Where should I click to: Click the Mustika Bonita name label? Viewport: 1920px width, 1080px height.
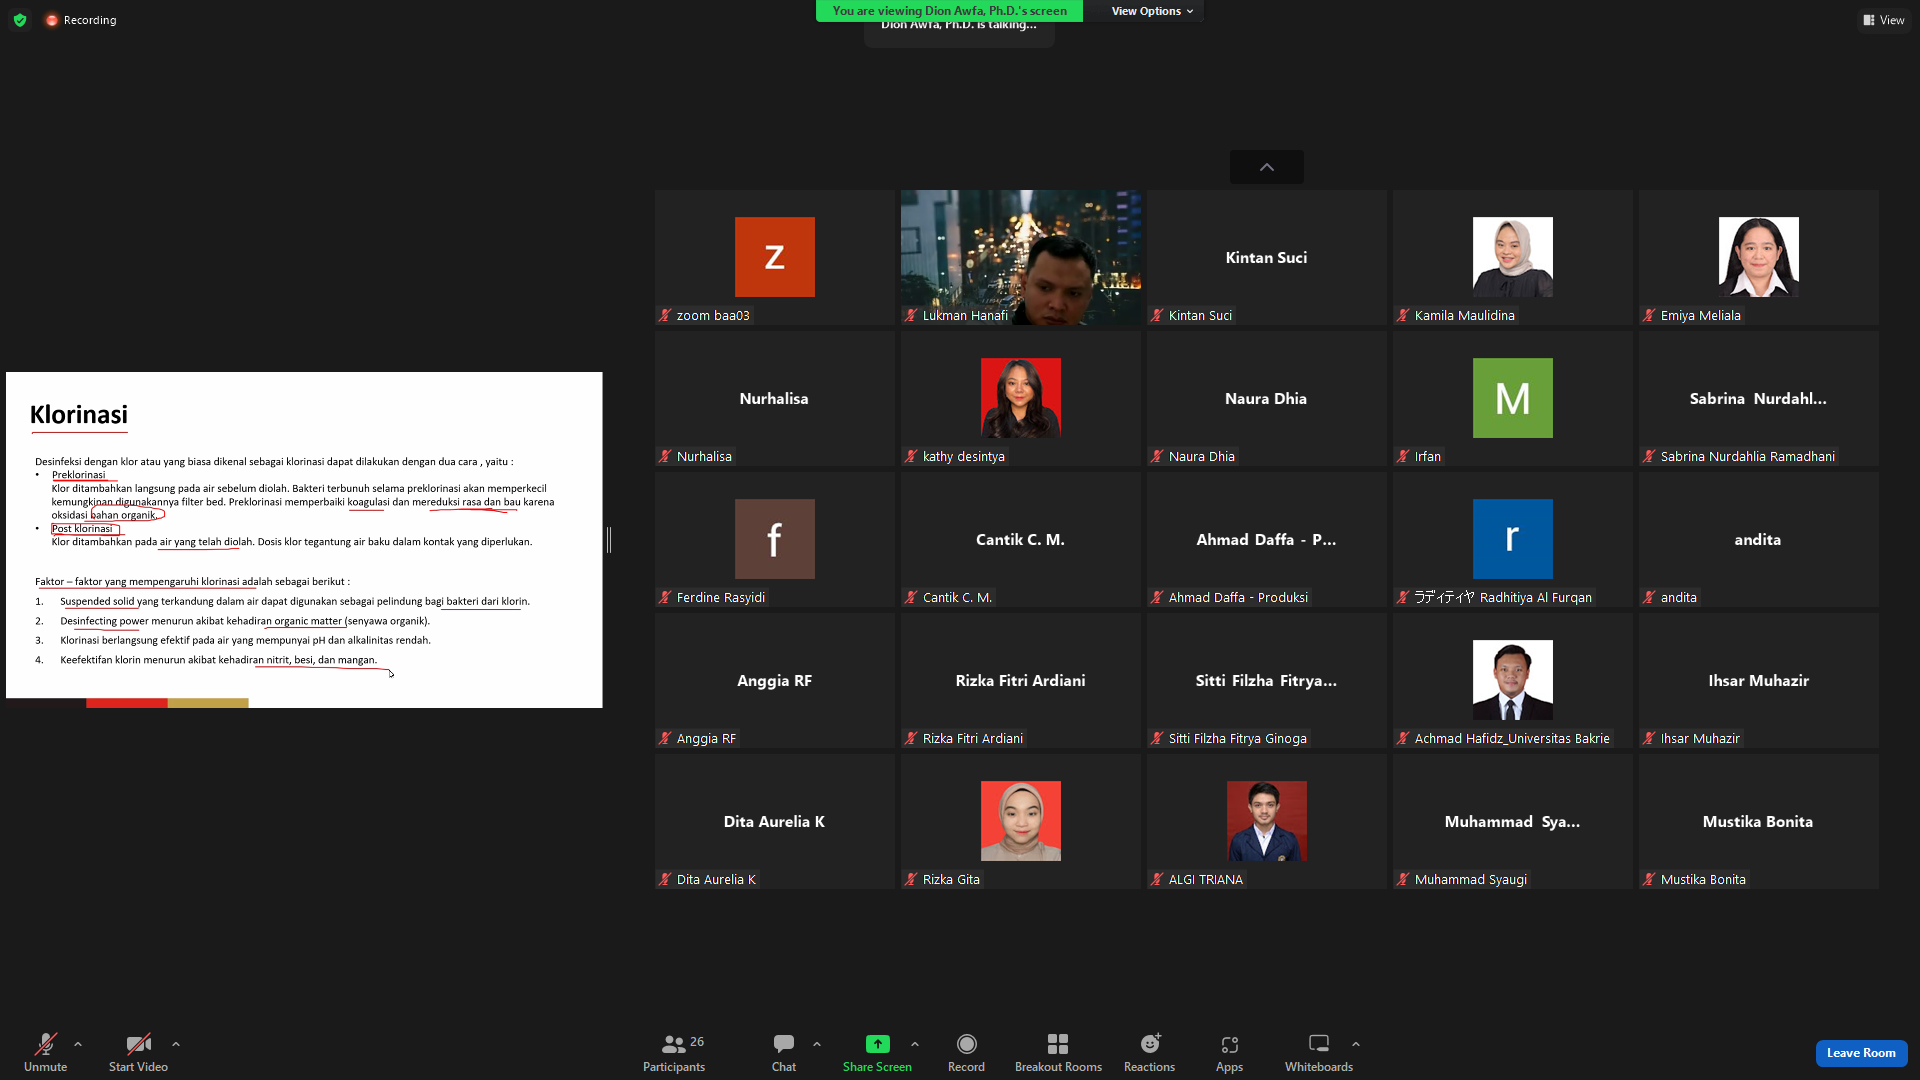tap(1703, 879)
